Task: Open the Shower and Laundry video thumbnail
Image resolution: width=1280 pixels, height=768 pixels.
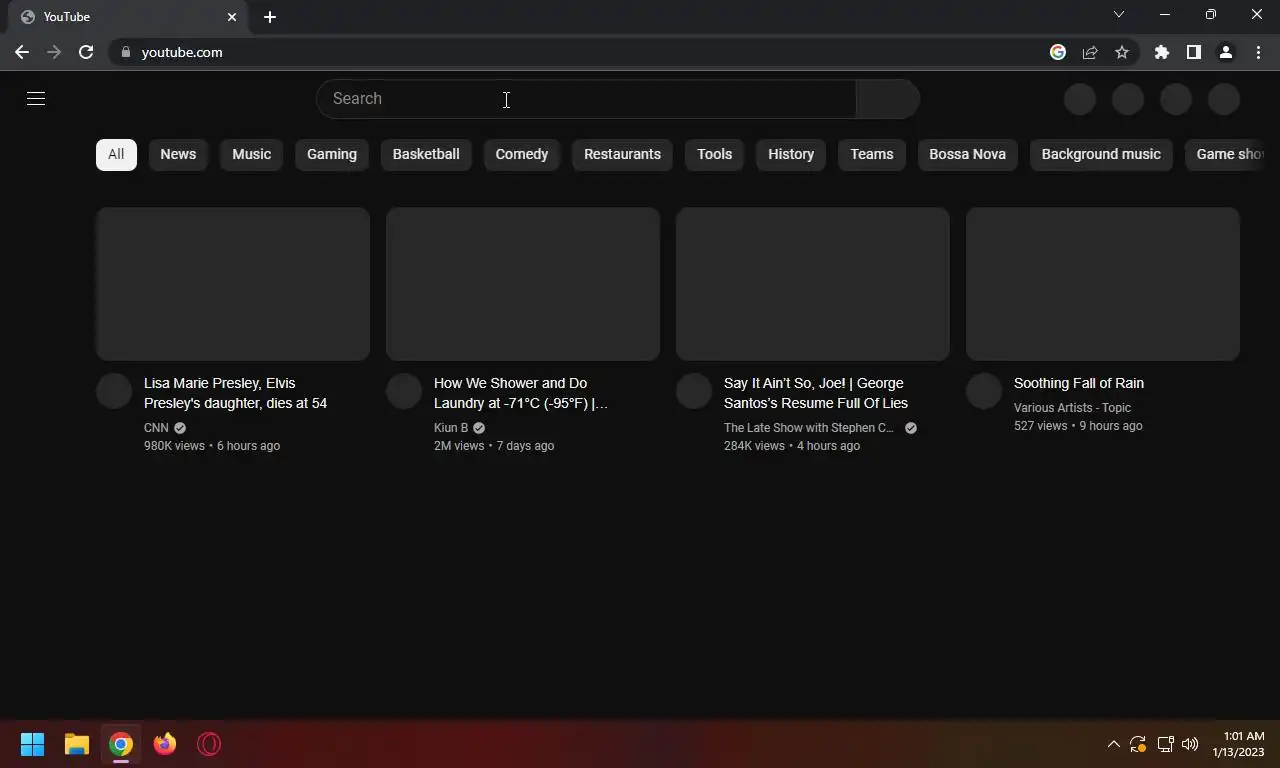Action: click(x=523, y=284)
